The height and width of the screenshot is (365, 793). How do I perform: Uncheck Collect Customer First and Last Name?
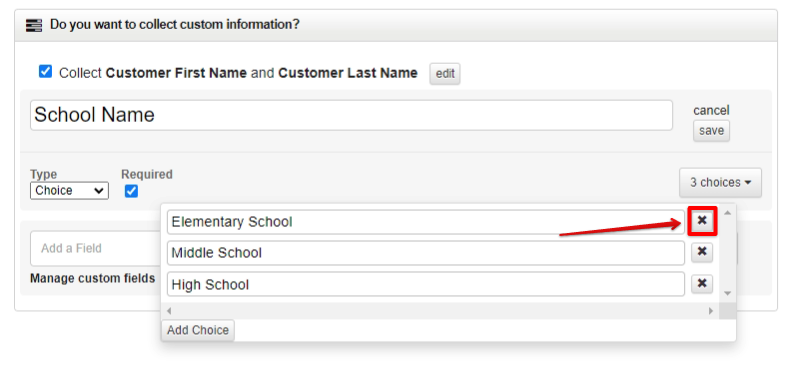pyautogui.click(x=46, y=72)
